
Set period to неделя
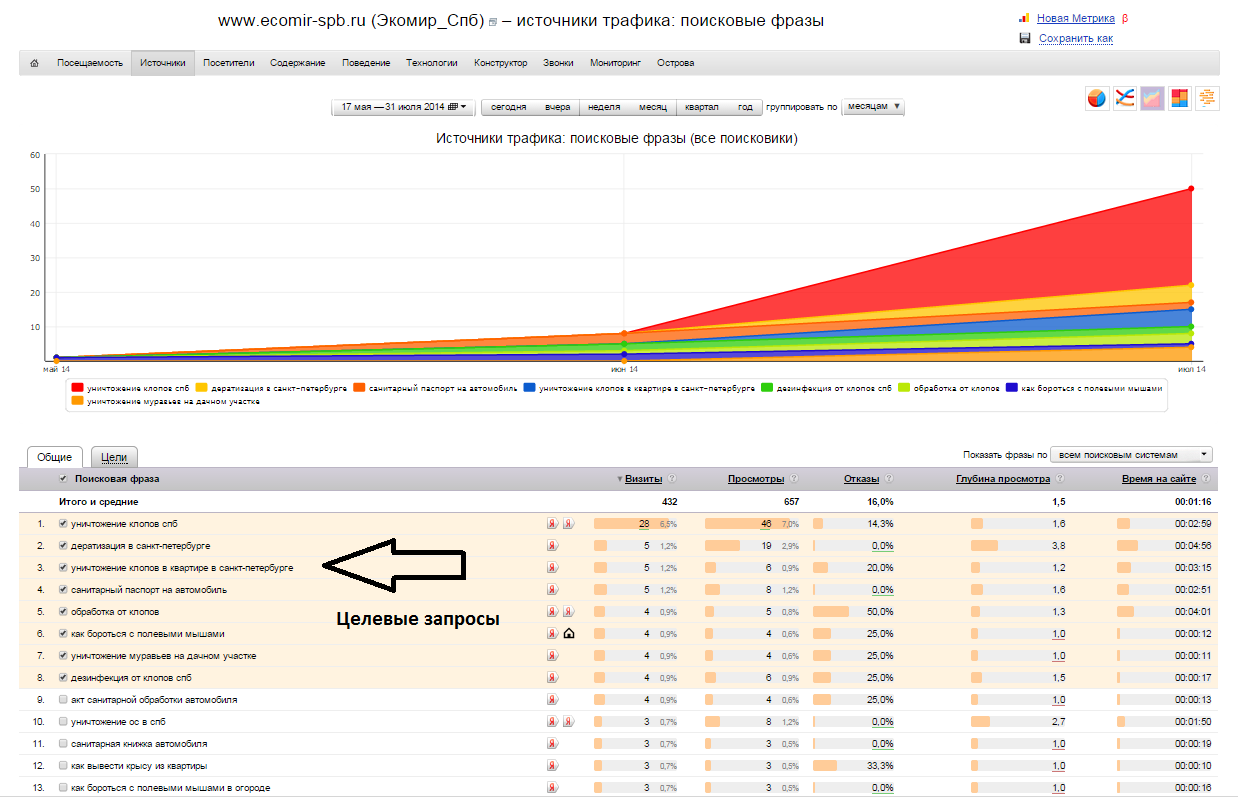pyautogui.click(x=604, y=107)
